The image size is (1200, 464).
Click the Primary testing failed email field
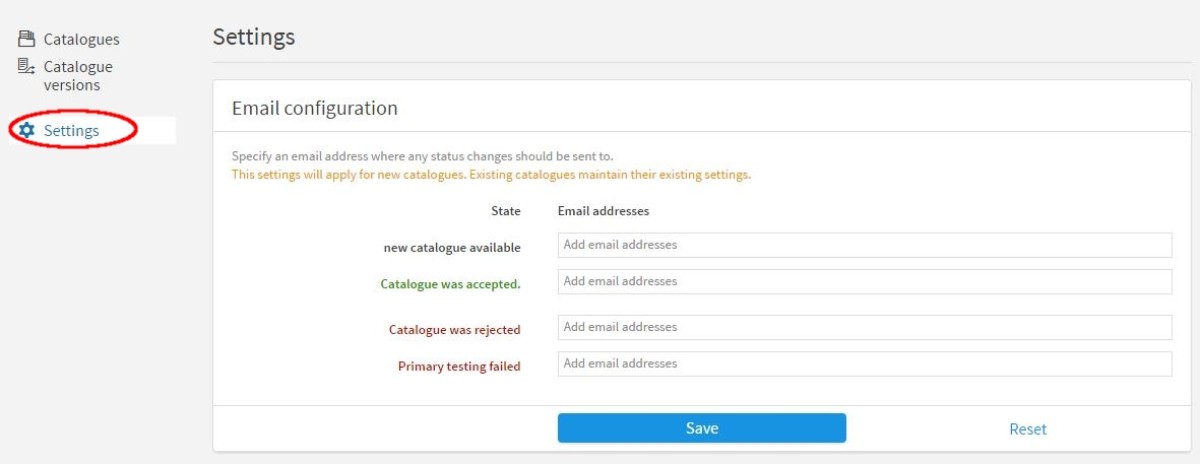pyautogui.click(x=864, y=363)
